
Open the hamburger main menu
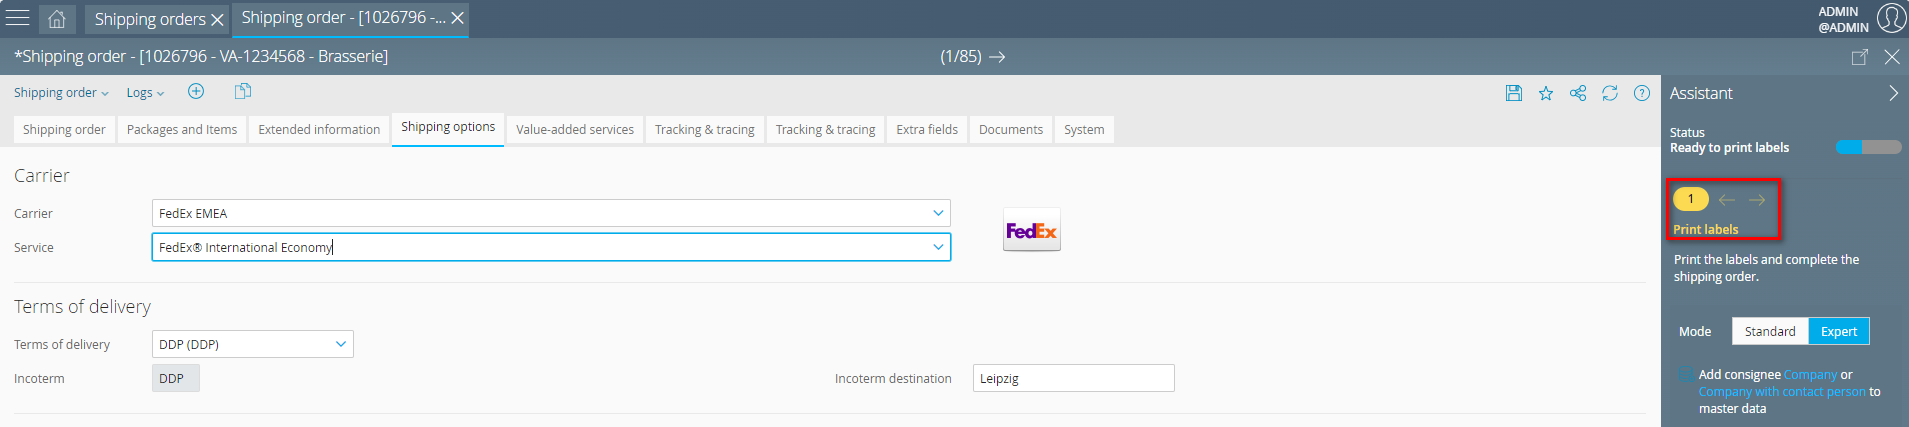tap(18, 18)
